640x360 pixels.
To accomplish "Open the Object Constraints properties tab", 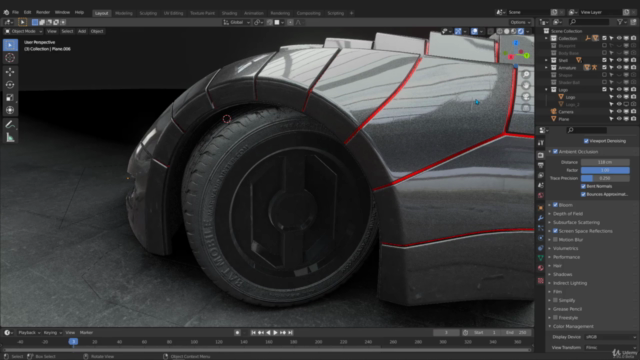I will 541,248.
